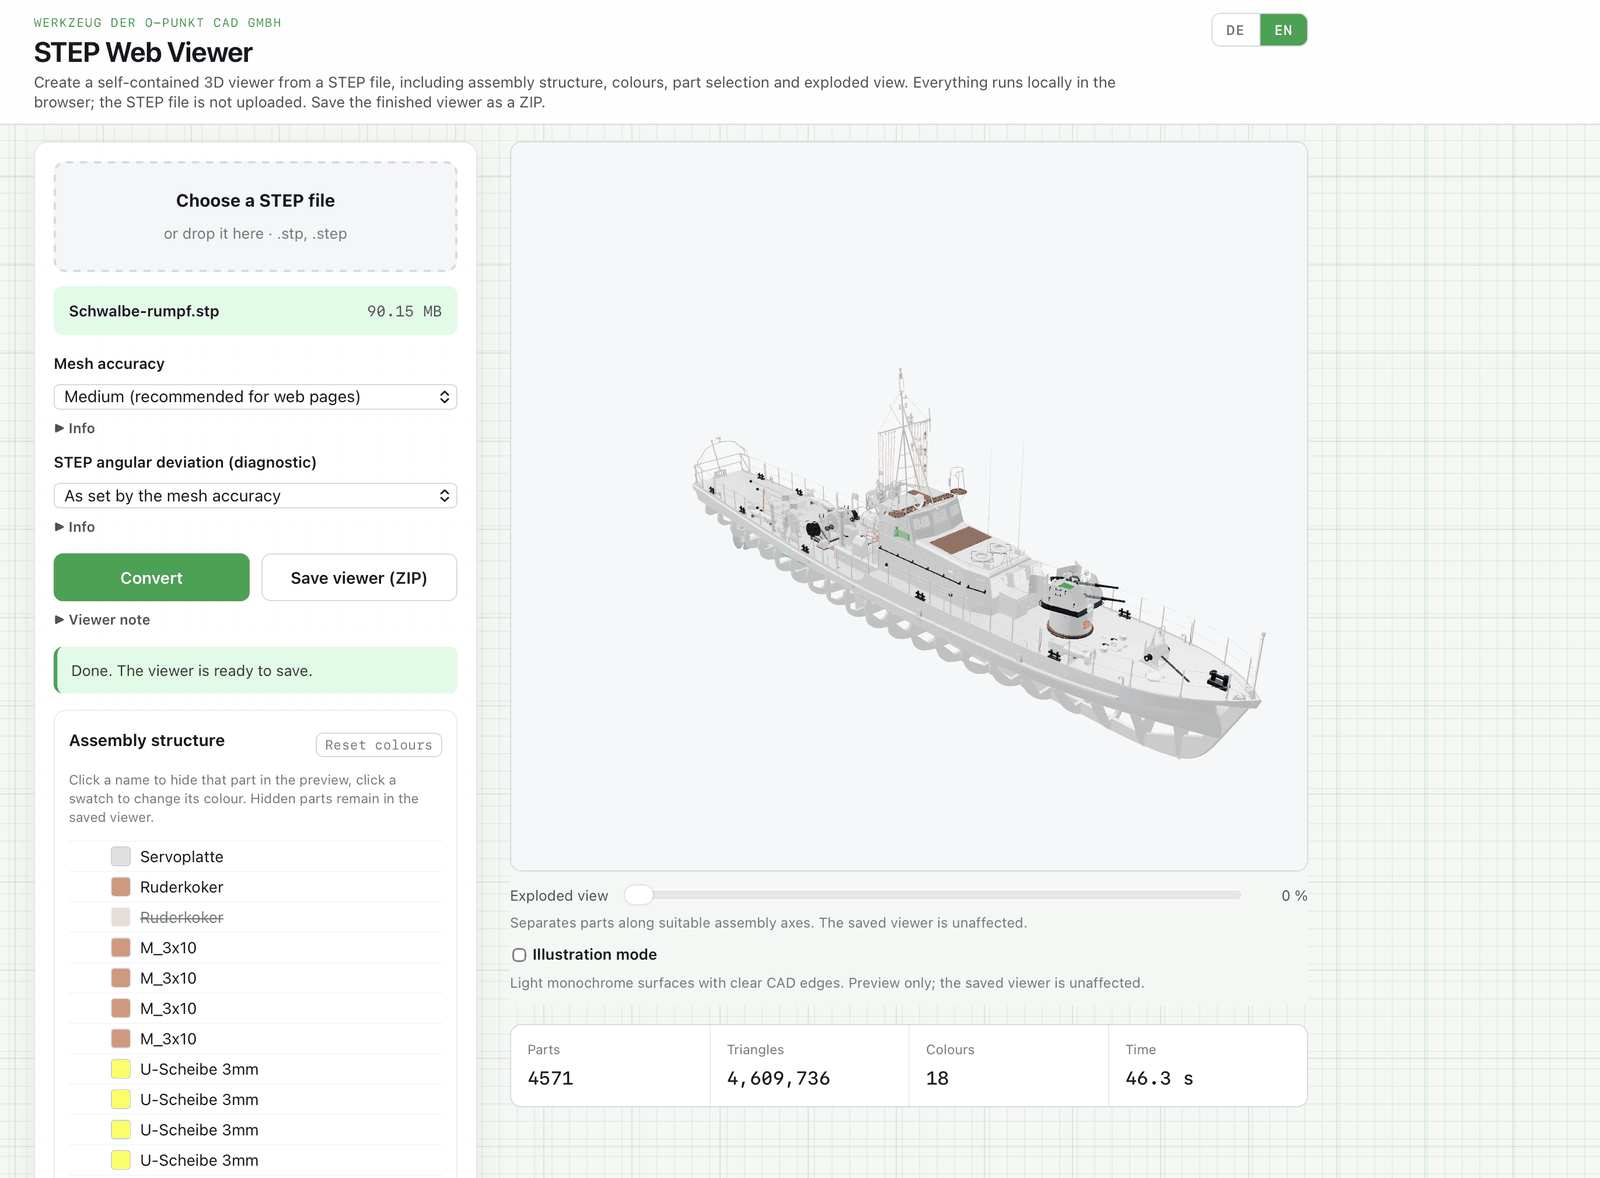
Task: Click the 0 % exploded view value
Action: click(x=1294, y=896)
